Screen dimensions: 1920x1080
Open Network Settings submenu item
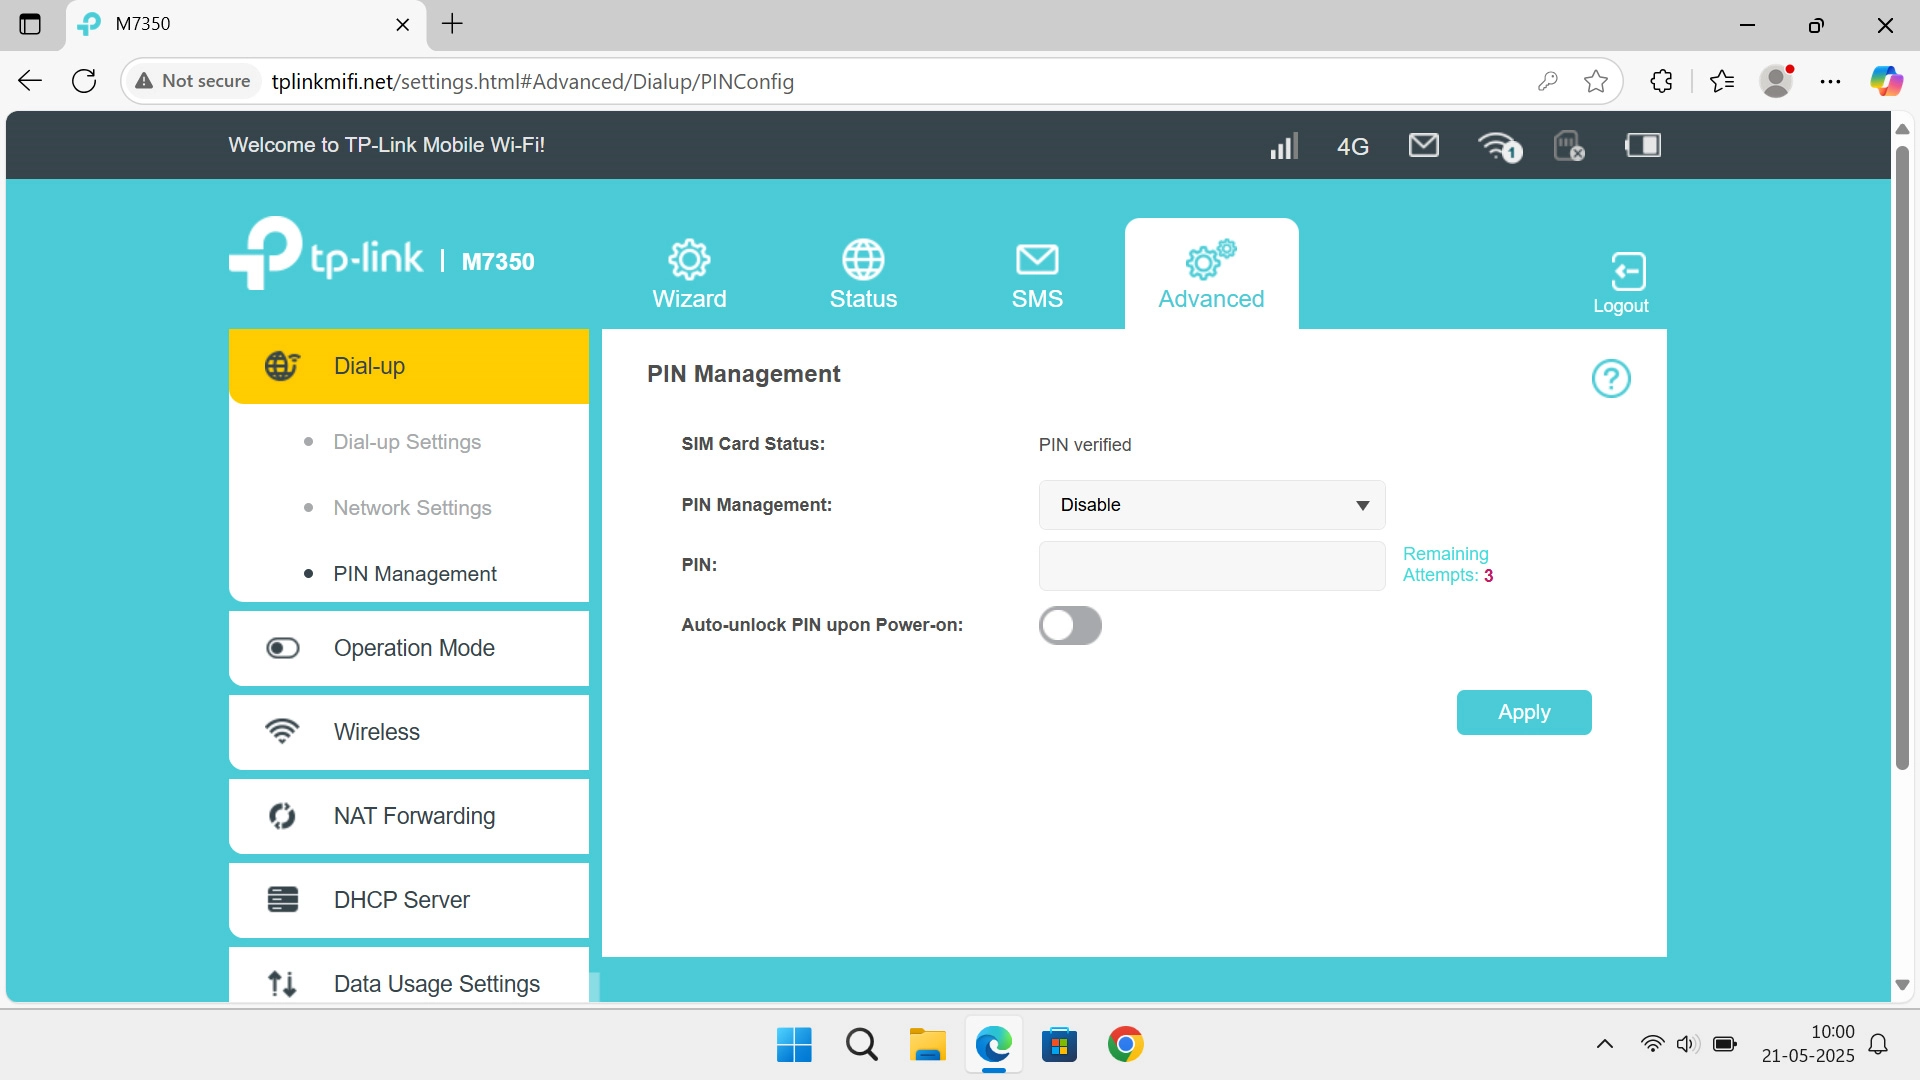tap(412, 508)
